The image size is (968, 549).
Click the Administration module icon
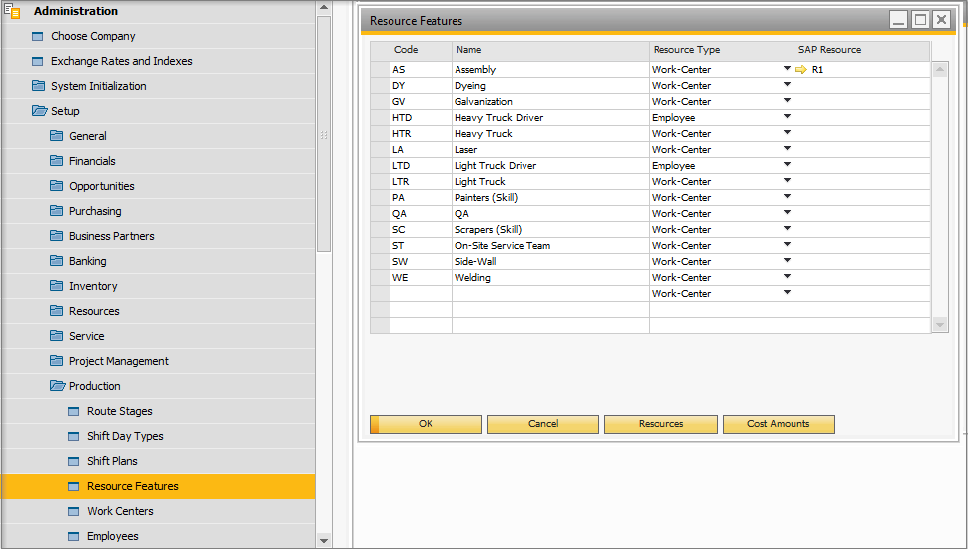pyautogui.click(x=13, y=11)
